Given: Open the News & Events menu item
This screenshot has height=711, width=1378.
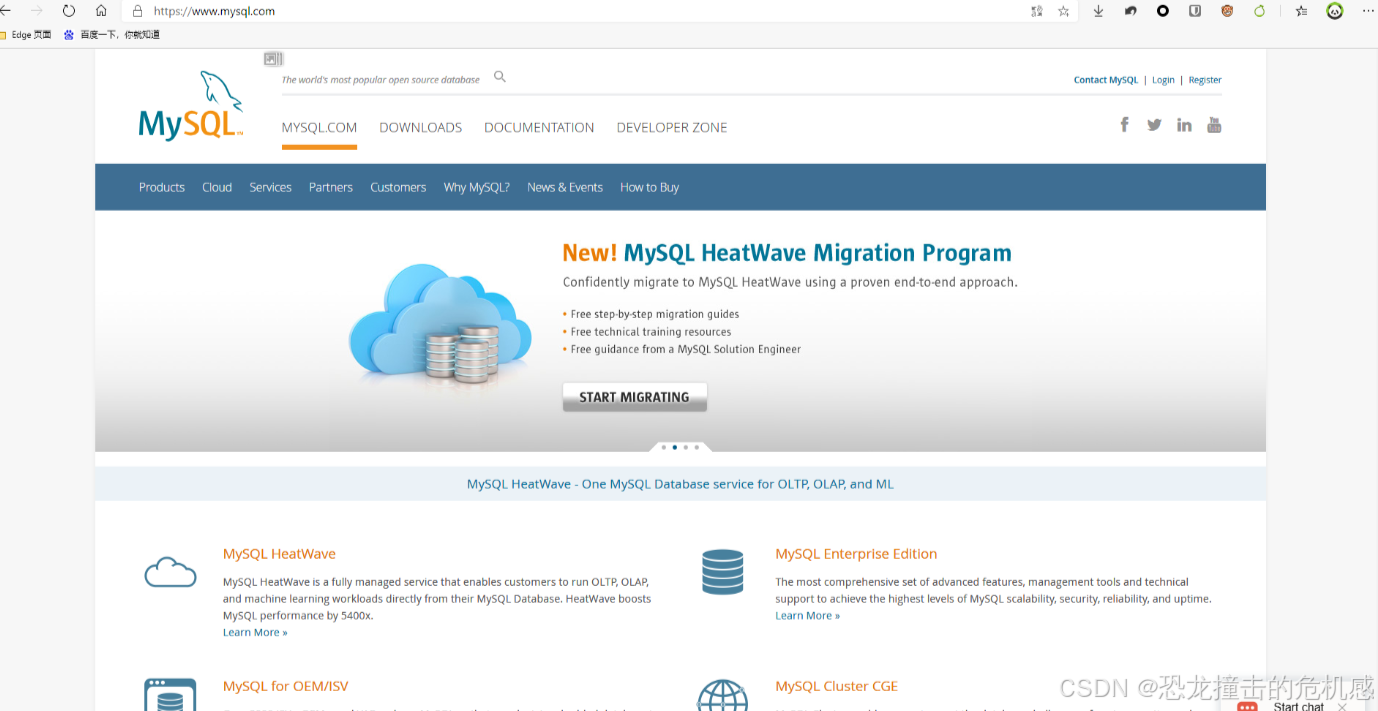Looking at the screenshot, I should coord(565,187).
